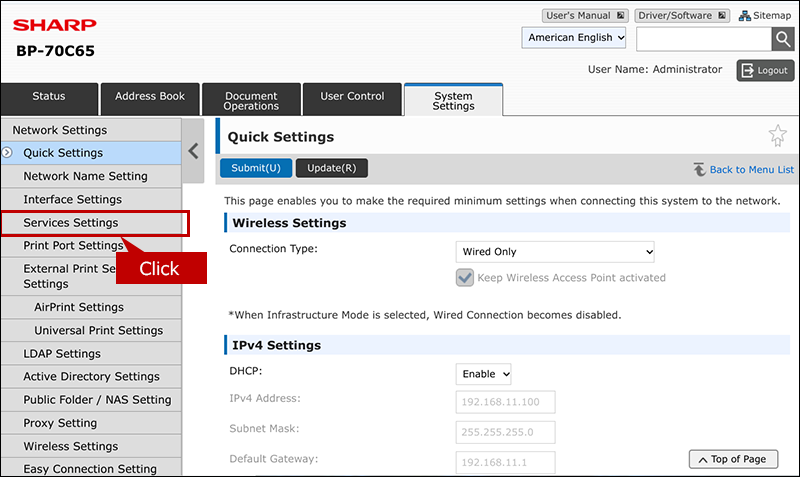800x477 pixels.
Task: Open AirPrint Settings
Action: [x=91, y=307]
